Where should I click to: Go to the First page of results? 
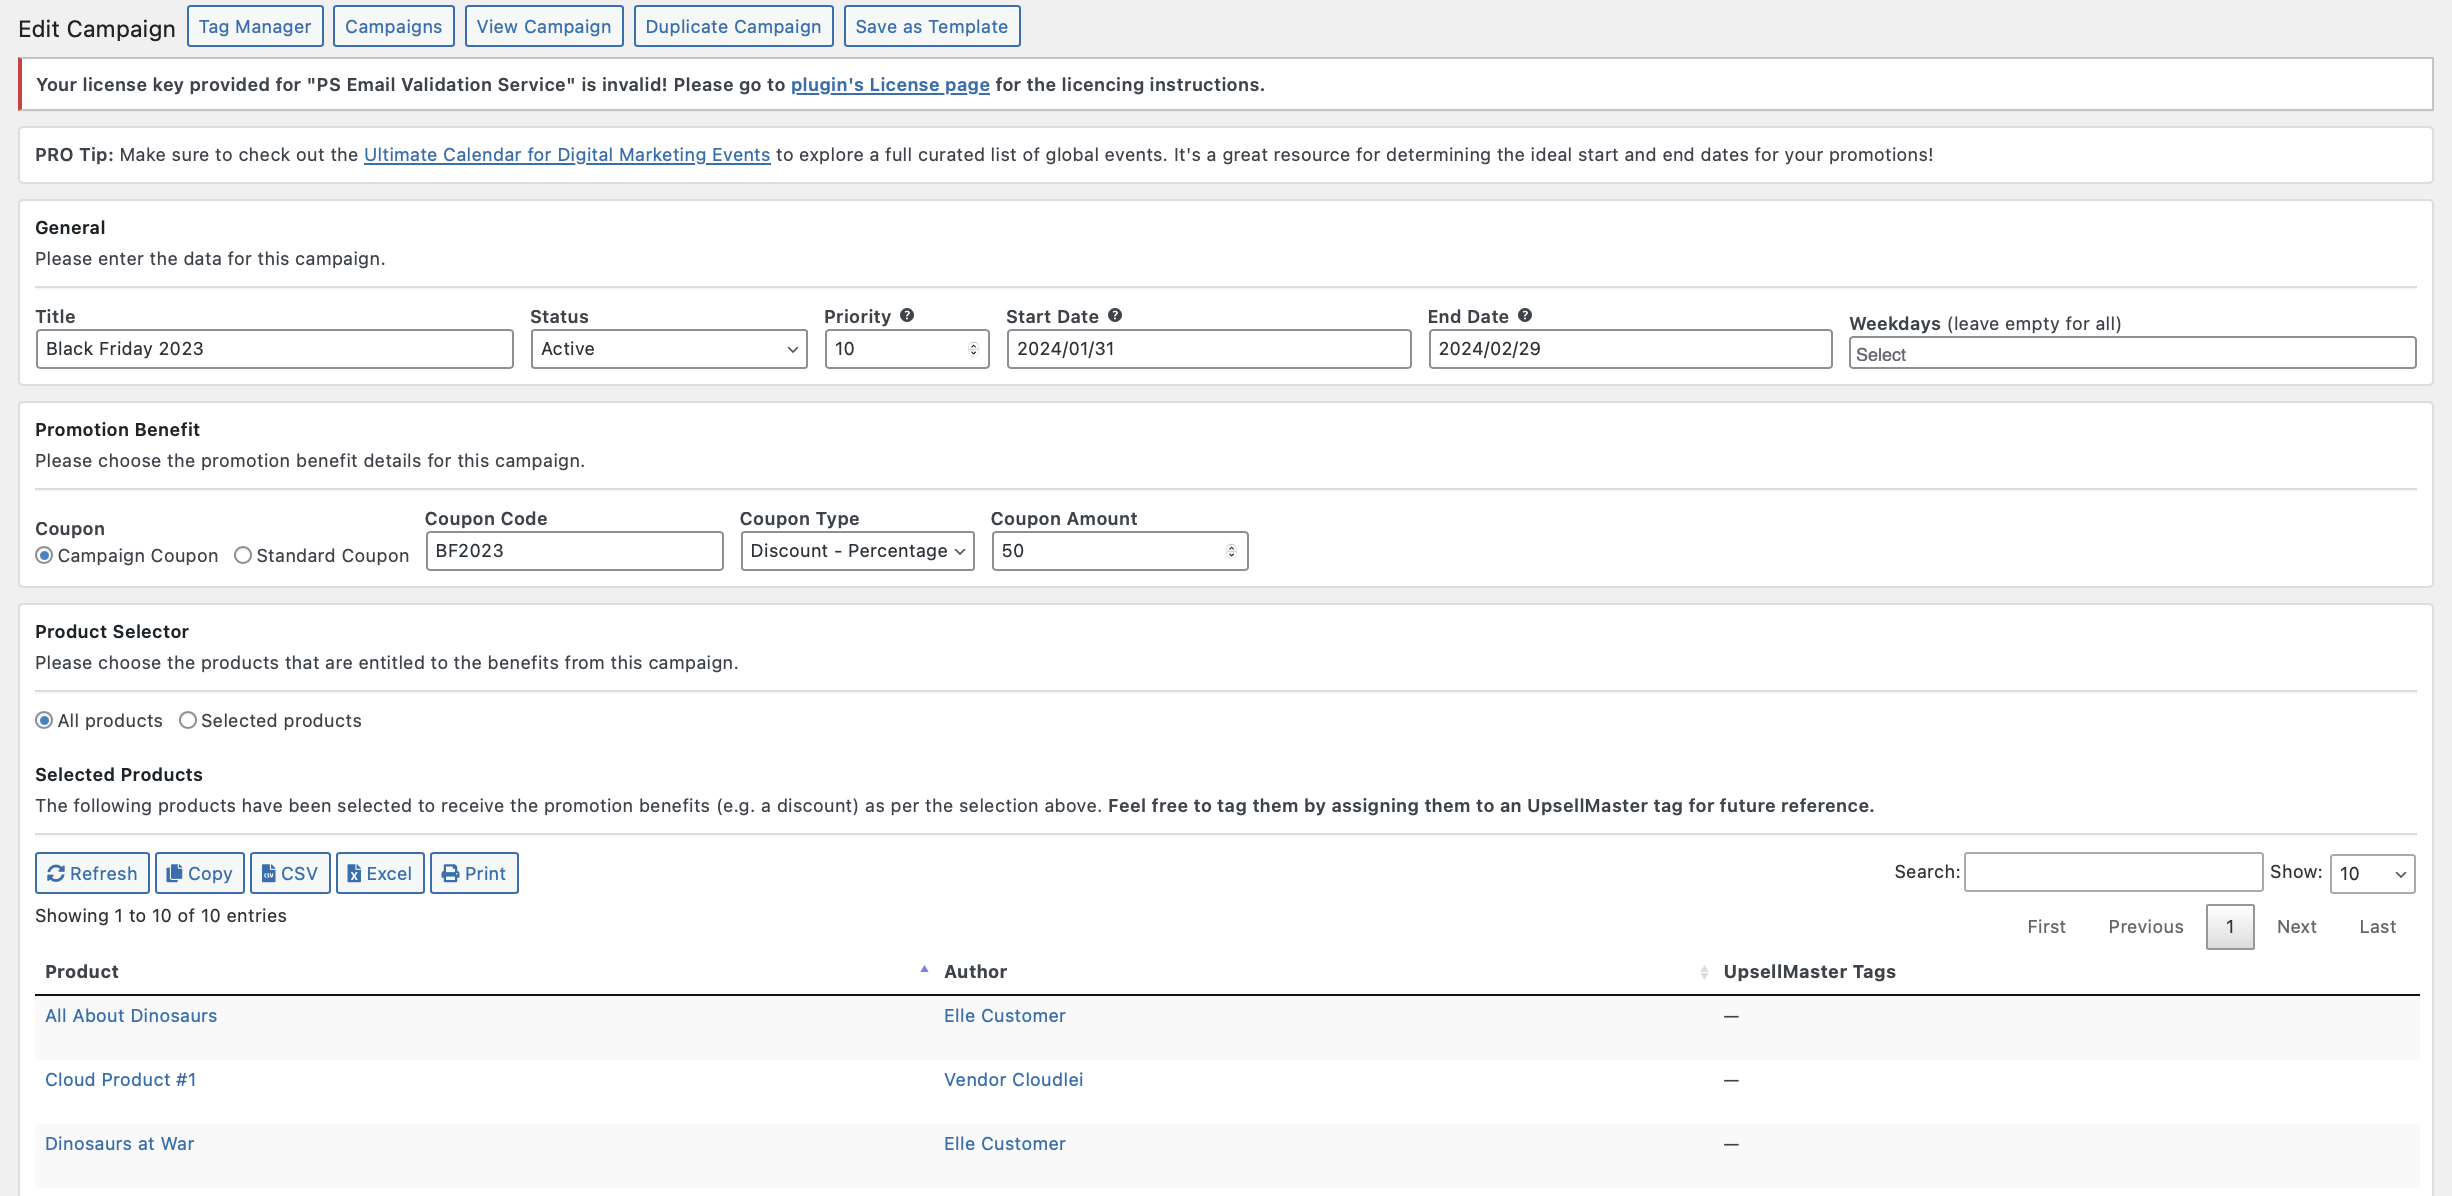(x=2046, y=927)
